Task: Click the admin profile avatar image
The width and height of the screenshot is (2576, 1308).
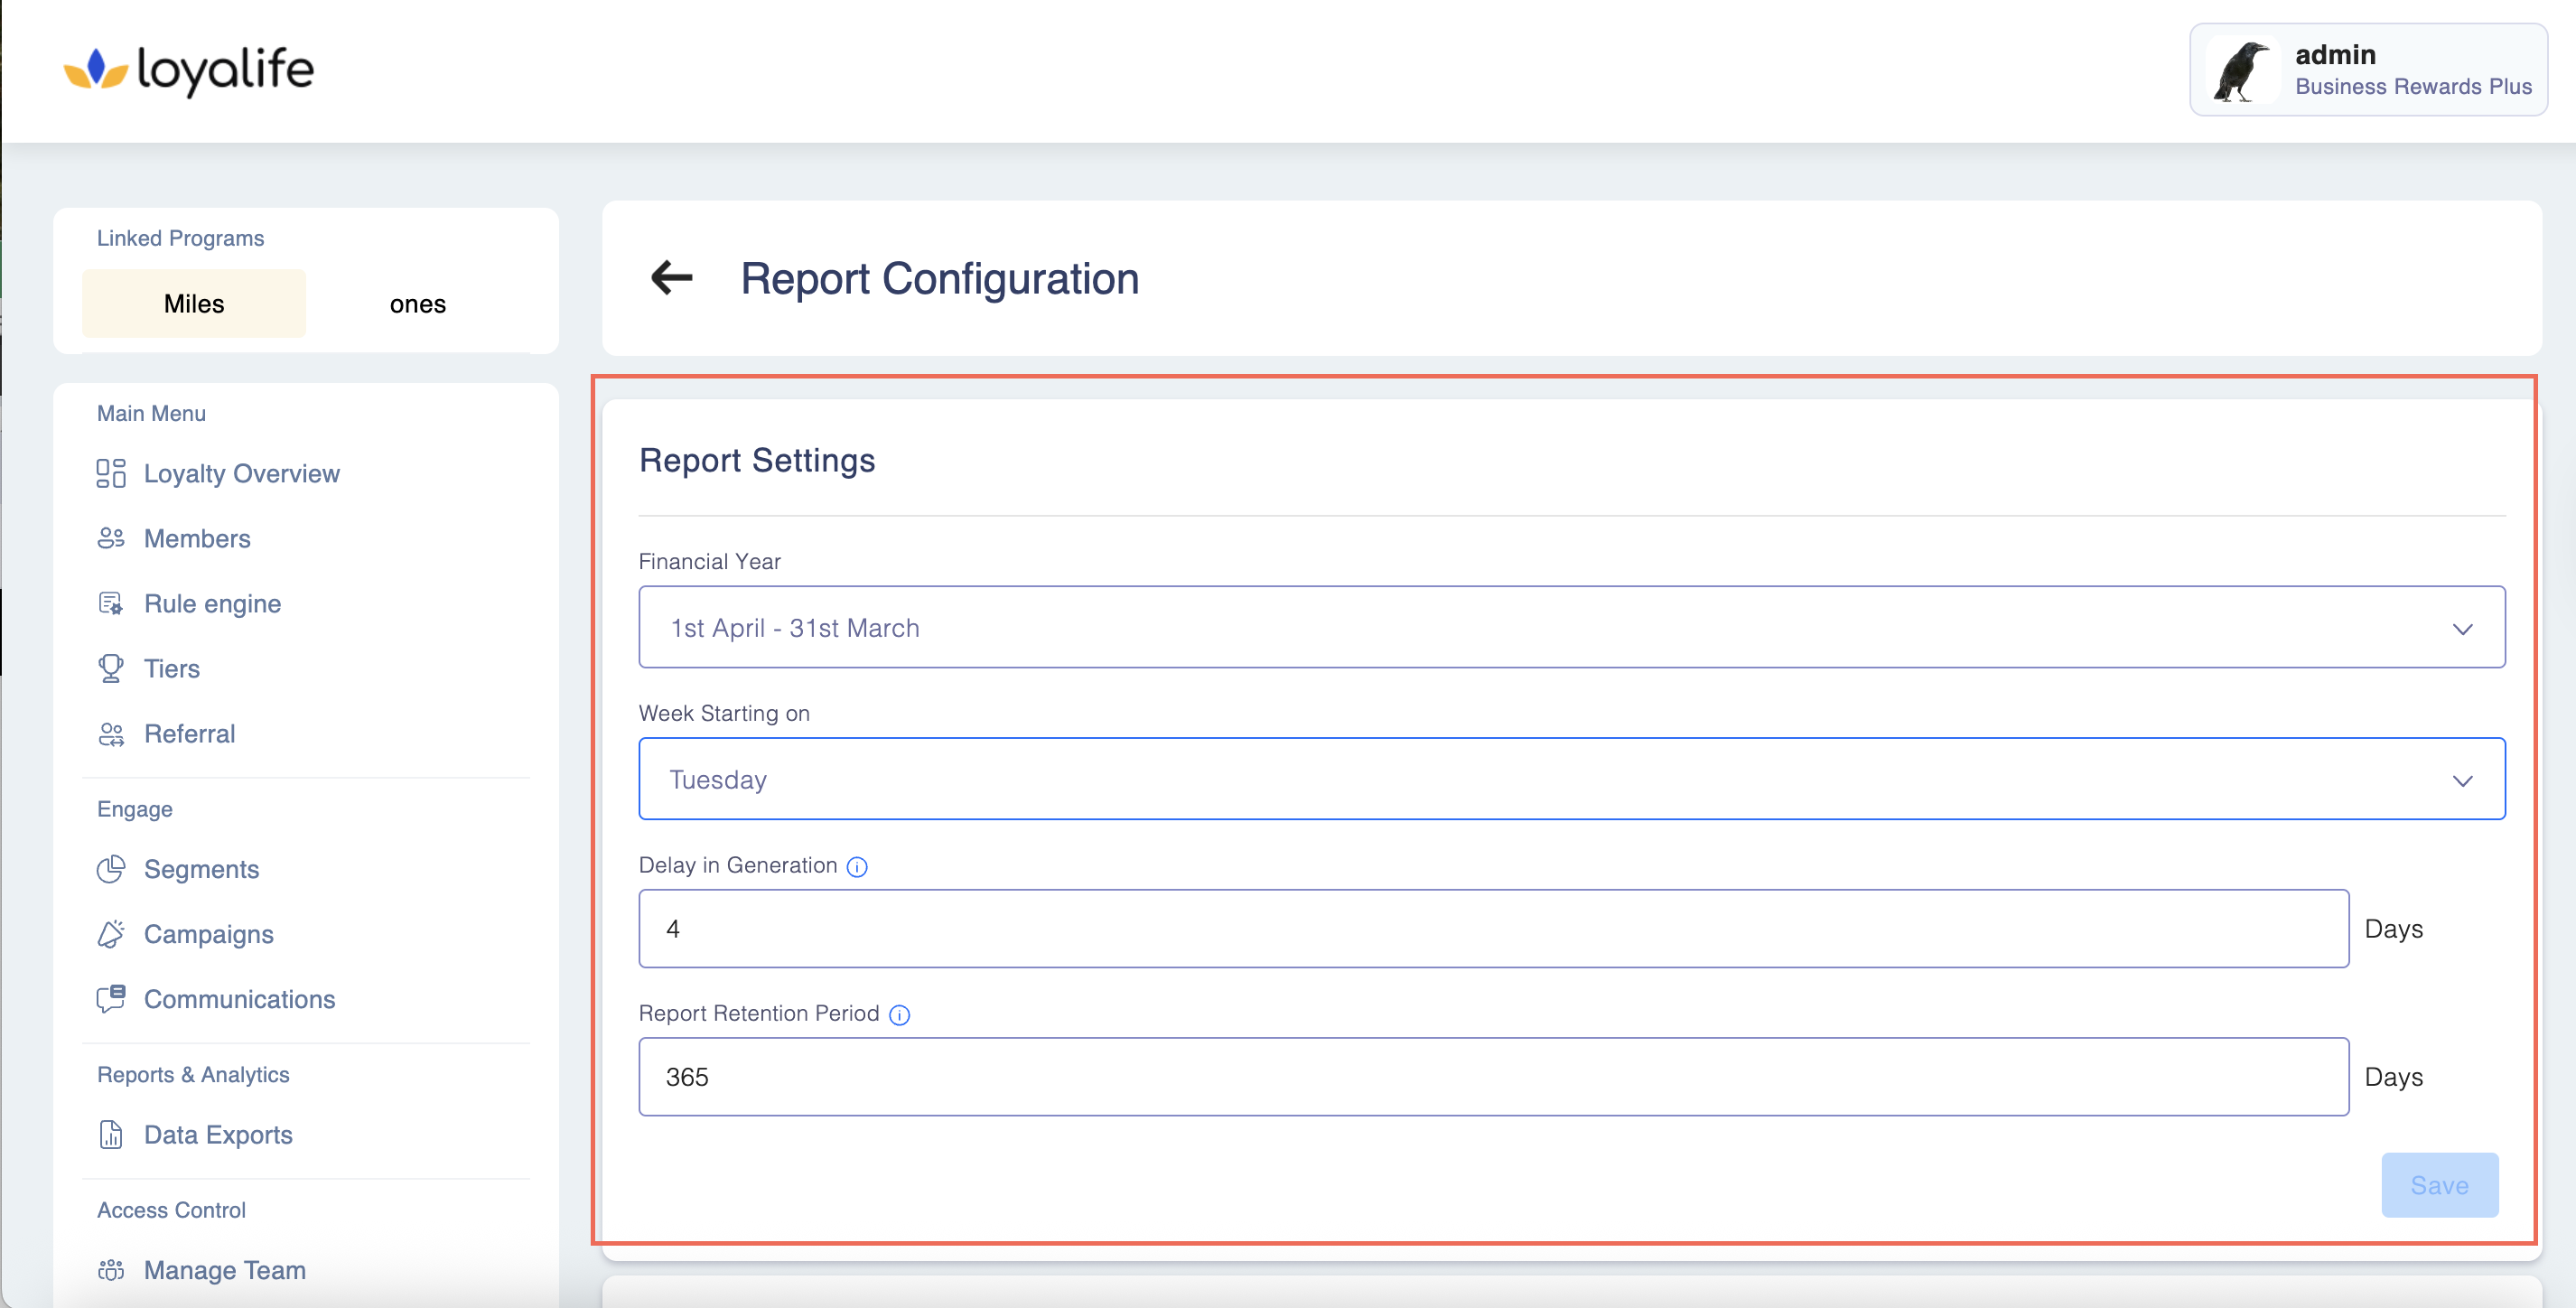Action: click(2241, 70)
